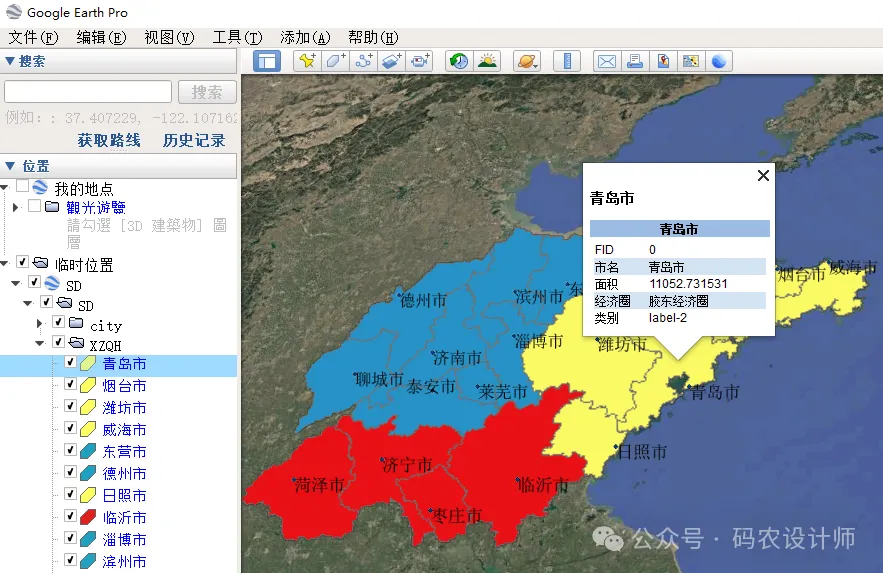The width and height of the screenshot is (883, 573).
Task: Toggle the sunlight display icon
Action: 487,61
